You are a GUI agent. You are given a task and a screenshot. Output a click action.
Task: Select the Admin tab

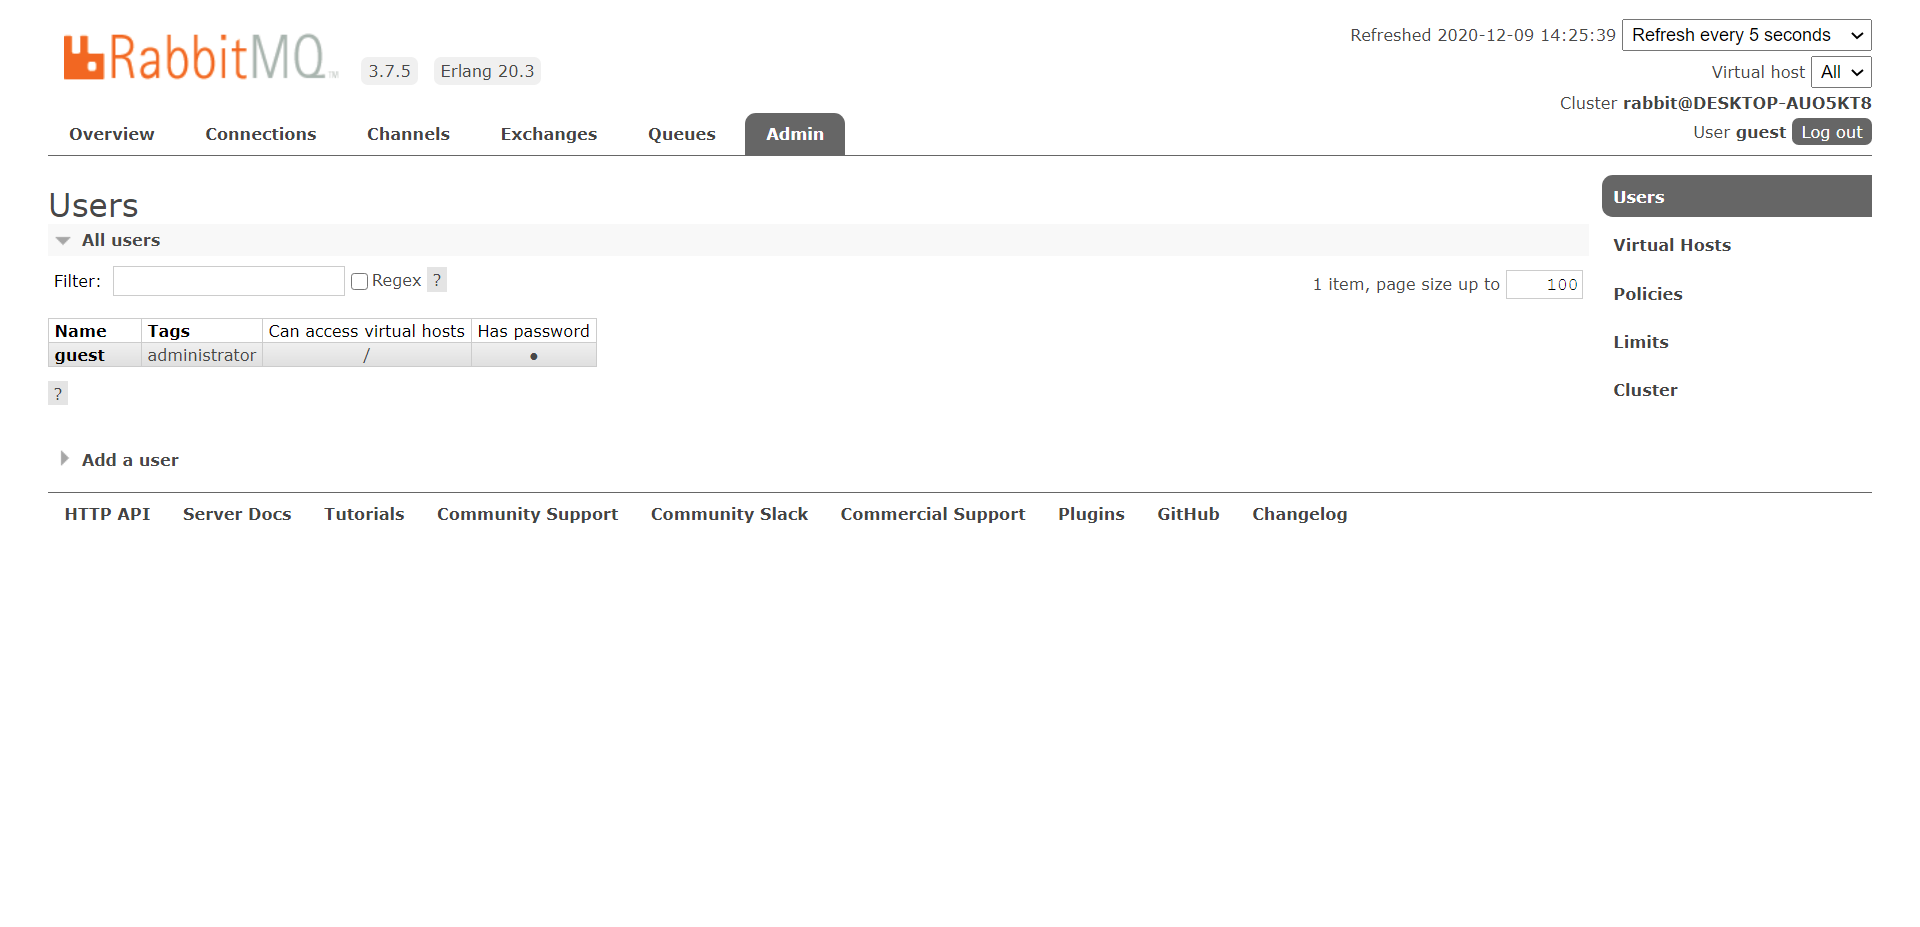(x=795, y=134)
